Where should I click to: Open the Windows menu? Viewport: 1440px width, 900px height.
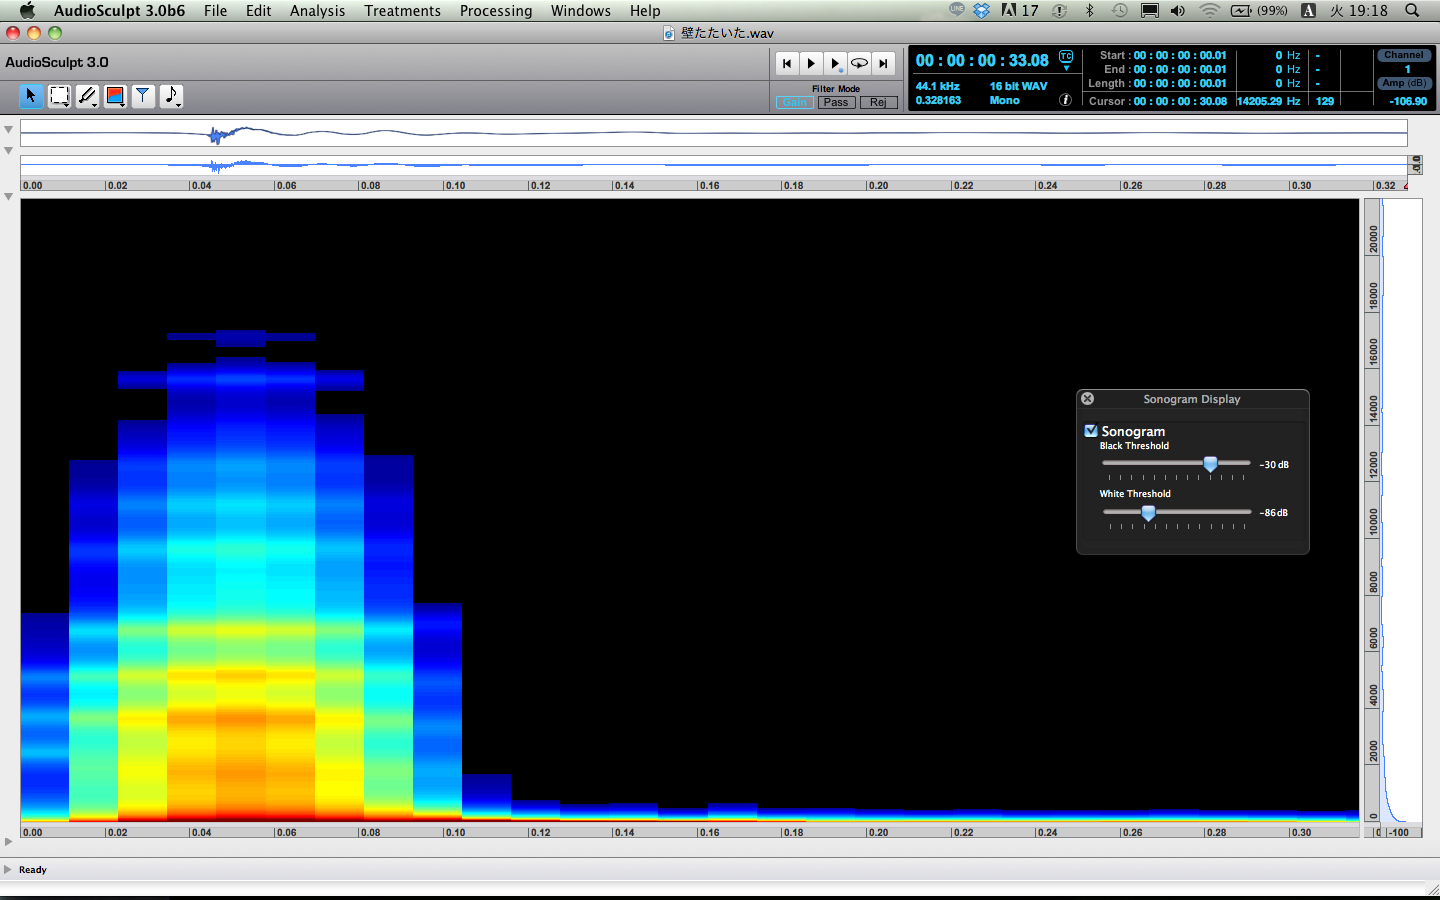point(580,11)
